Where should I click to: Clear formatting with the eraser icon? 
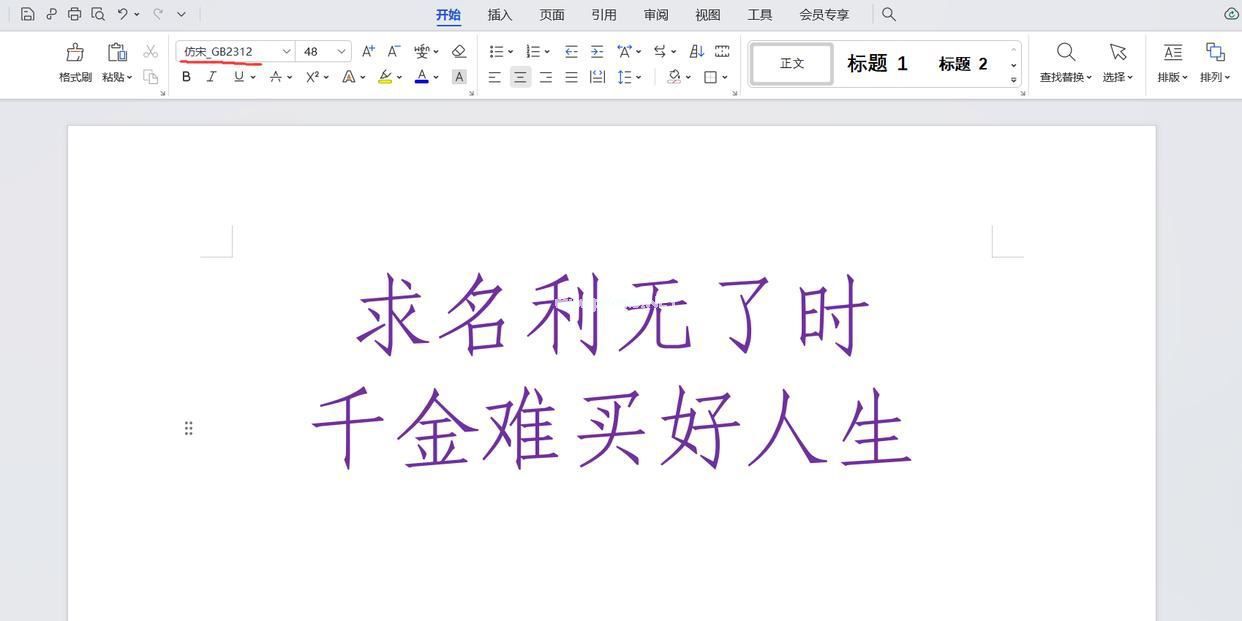click(459, 51)
